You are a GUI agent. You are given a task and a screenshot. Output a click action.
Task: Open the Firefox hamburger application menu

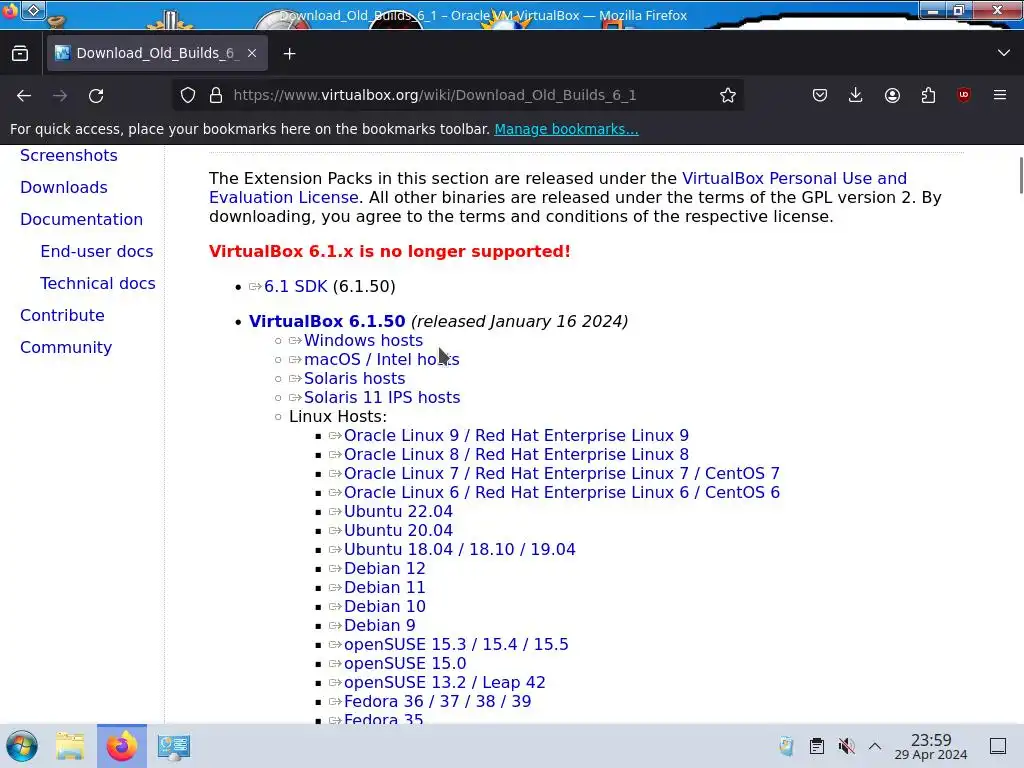click(1000, 95)
